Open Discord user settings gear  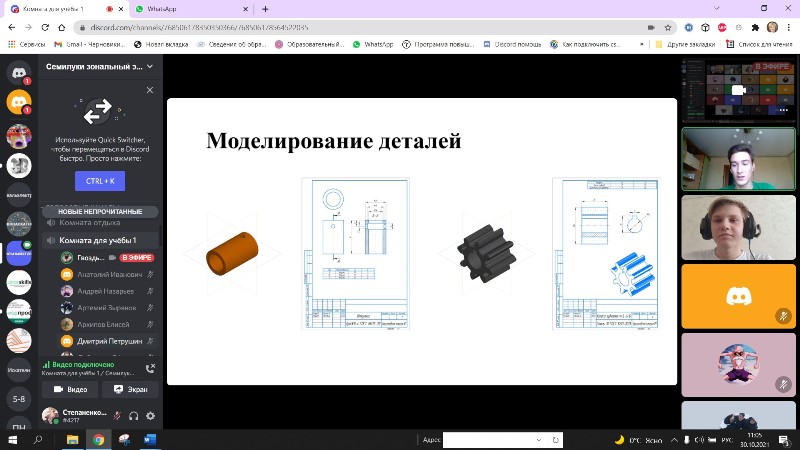(150, 415)
